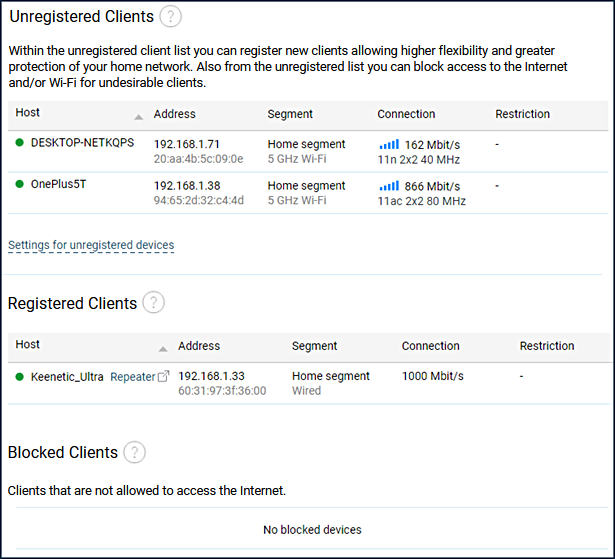
Task: Sort unregistered clients by Host arrow
Action: pos(138,116)
